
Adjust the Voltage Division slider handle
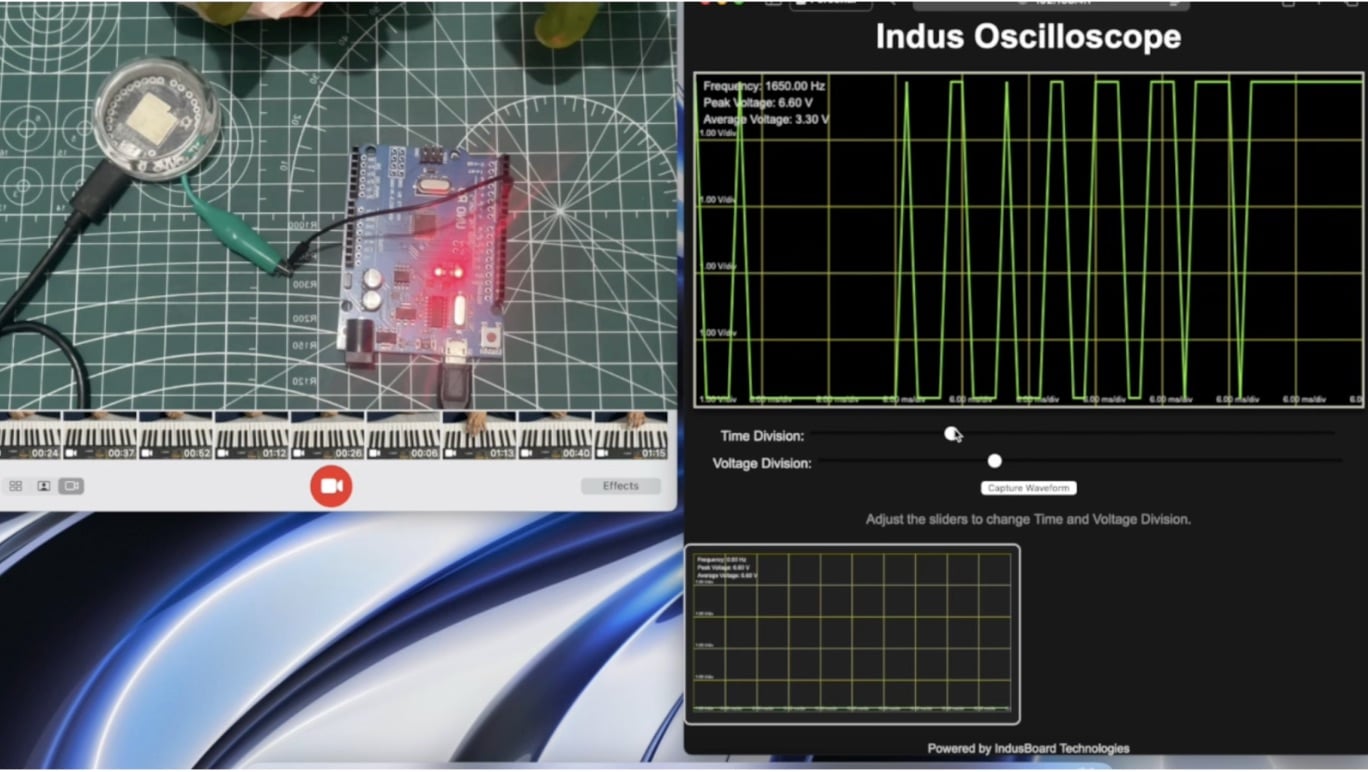pos(994,461)
